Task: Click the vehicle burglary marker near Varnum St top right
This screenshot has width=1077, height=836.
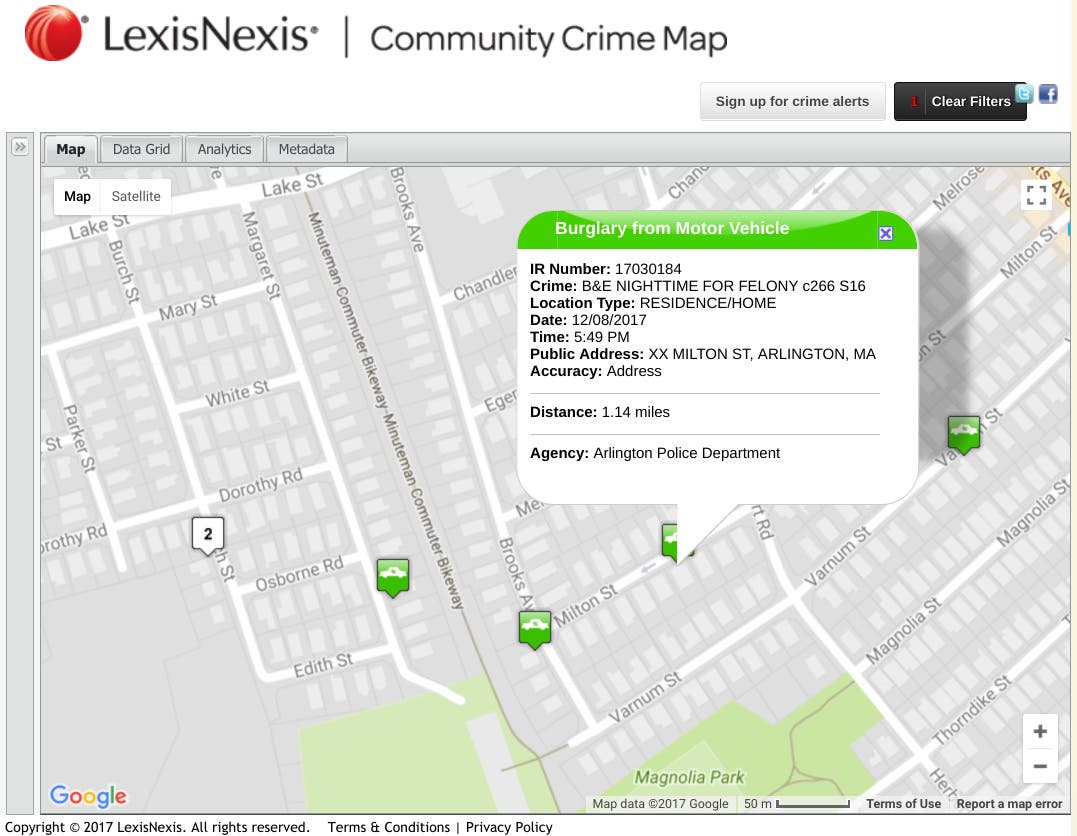Action: (963, 433)
